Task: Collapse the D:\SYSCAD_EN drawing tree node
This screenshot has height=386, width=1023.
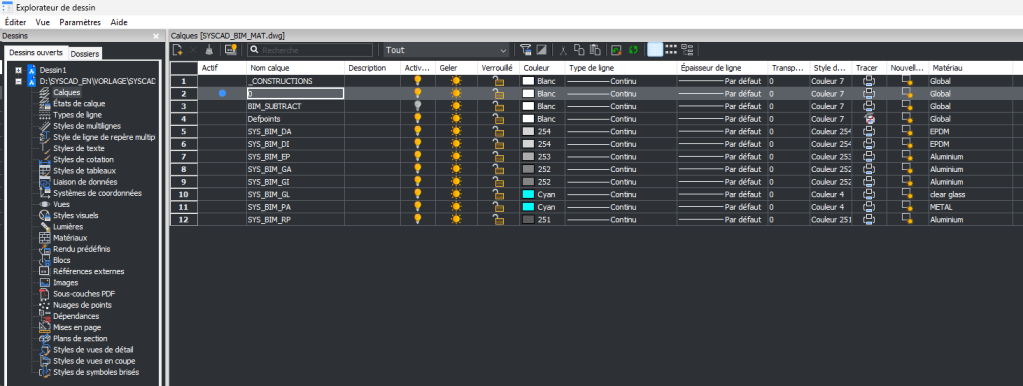Action: tap(19, 82)
